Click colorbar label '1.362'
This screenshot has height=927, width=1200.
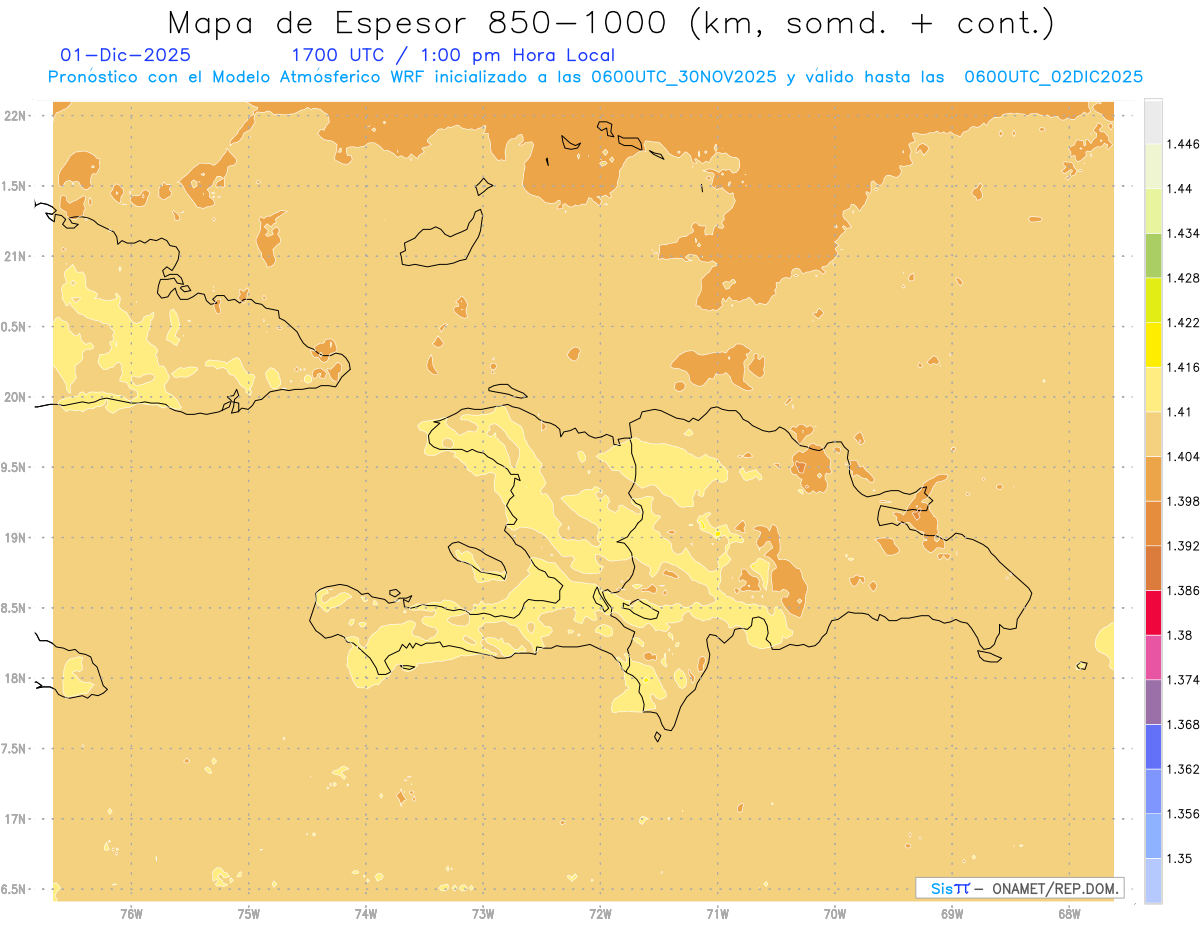pos(1183,769)
